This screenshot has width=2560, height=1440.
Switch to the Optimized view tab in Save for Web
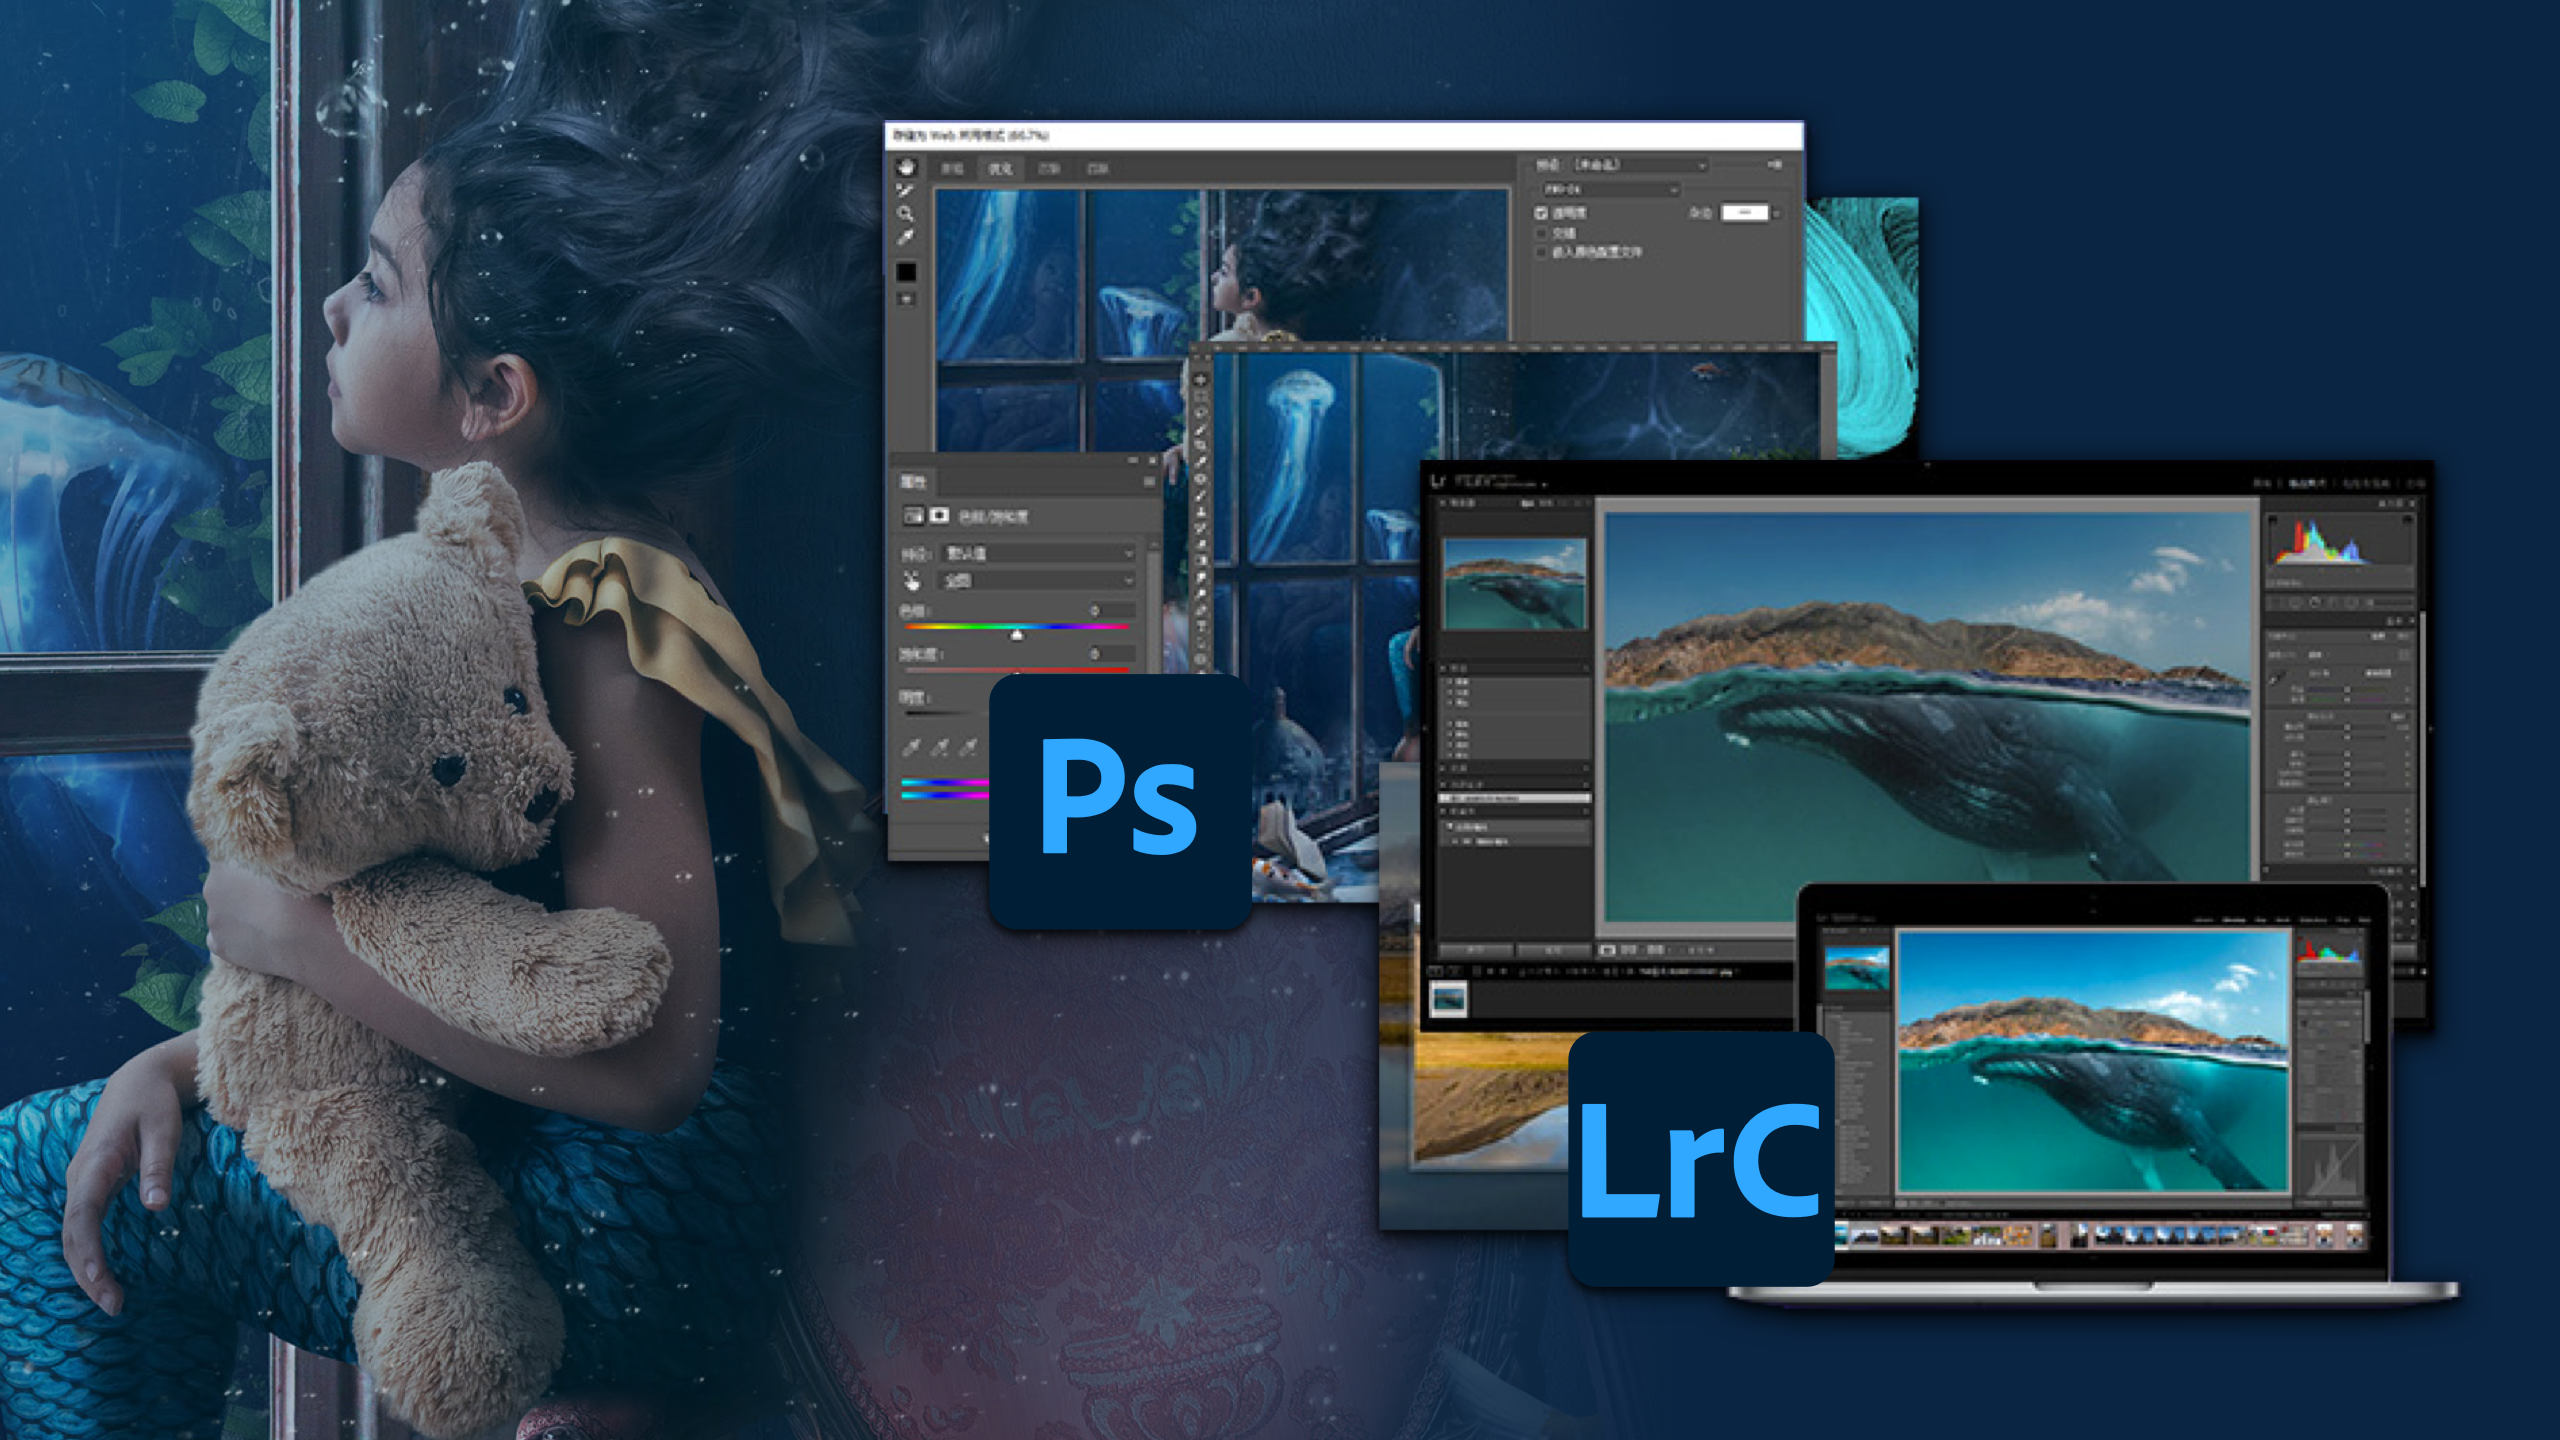(1000, 169)
